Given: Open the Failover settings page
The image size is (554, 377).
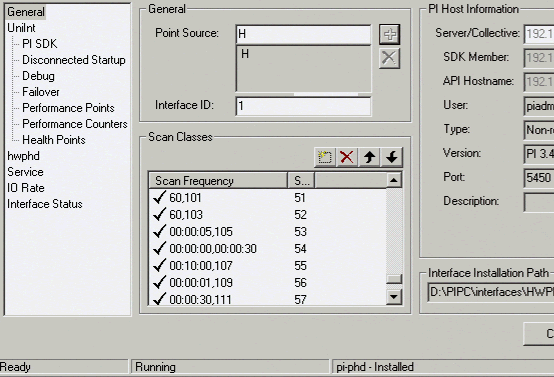Looking at the screenshot, I should [41, 92].
